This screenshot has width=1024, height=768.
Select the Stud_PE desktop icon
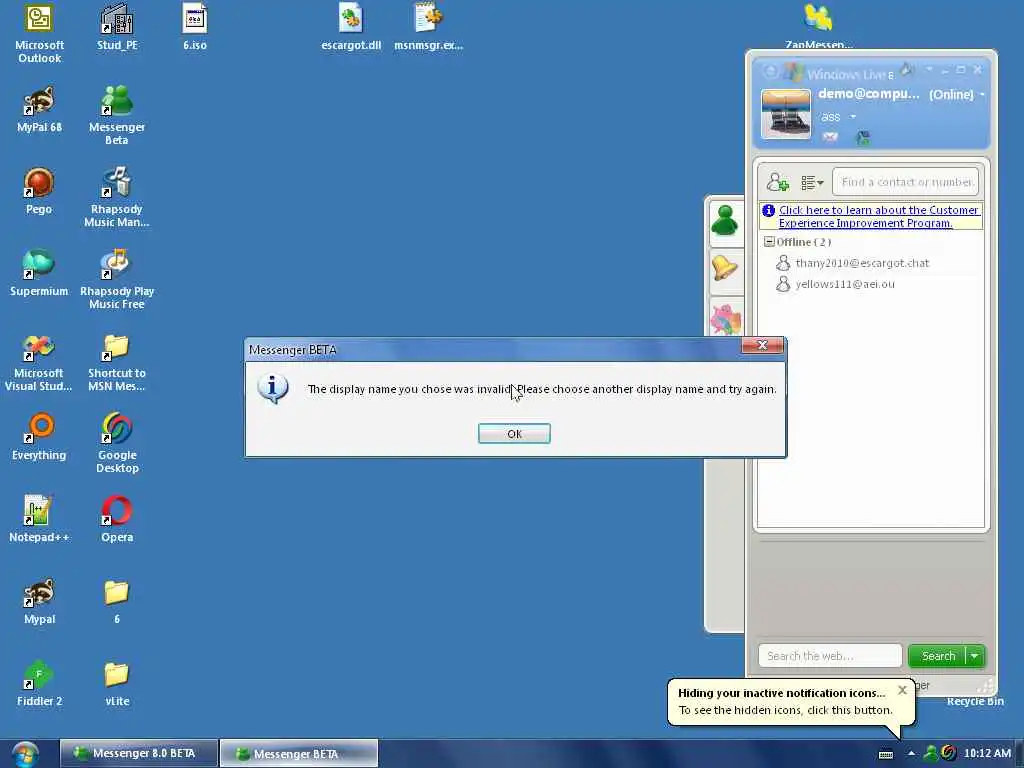(118, 27)
